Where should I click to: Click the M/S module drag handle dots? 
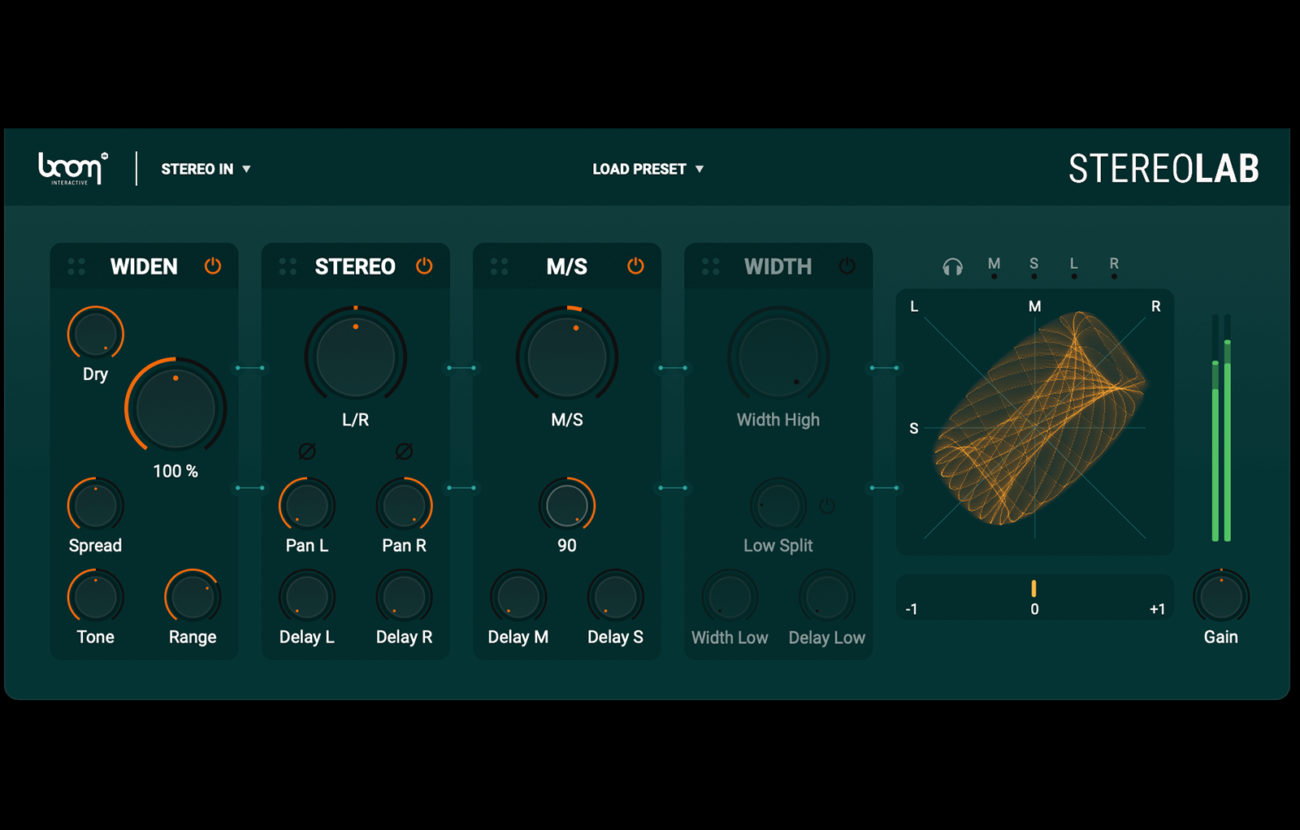pos(499,266)
